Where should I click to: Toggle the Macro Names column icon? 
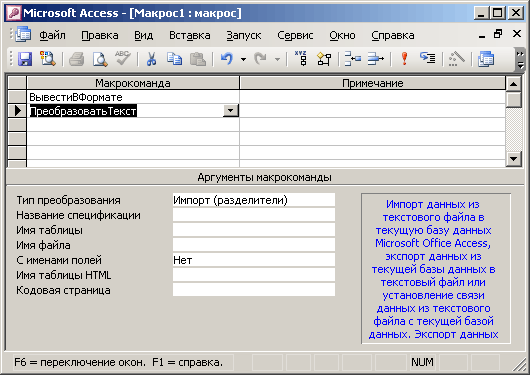[301, 59]
